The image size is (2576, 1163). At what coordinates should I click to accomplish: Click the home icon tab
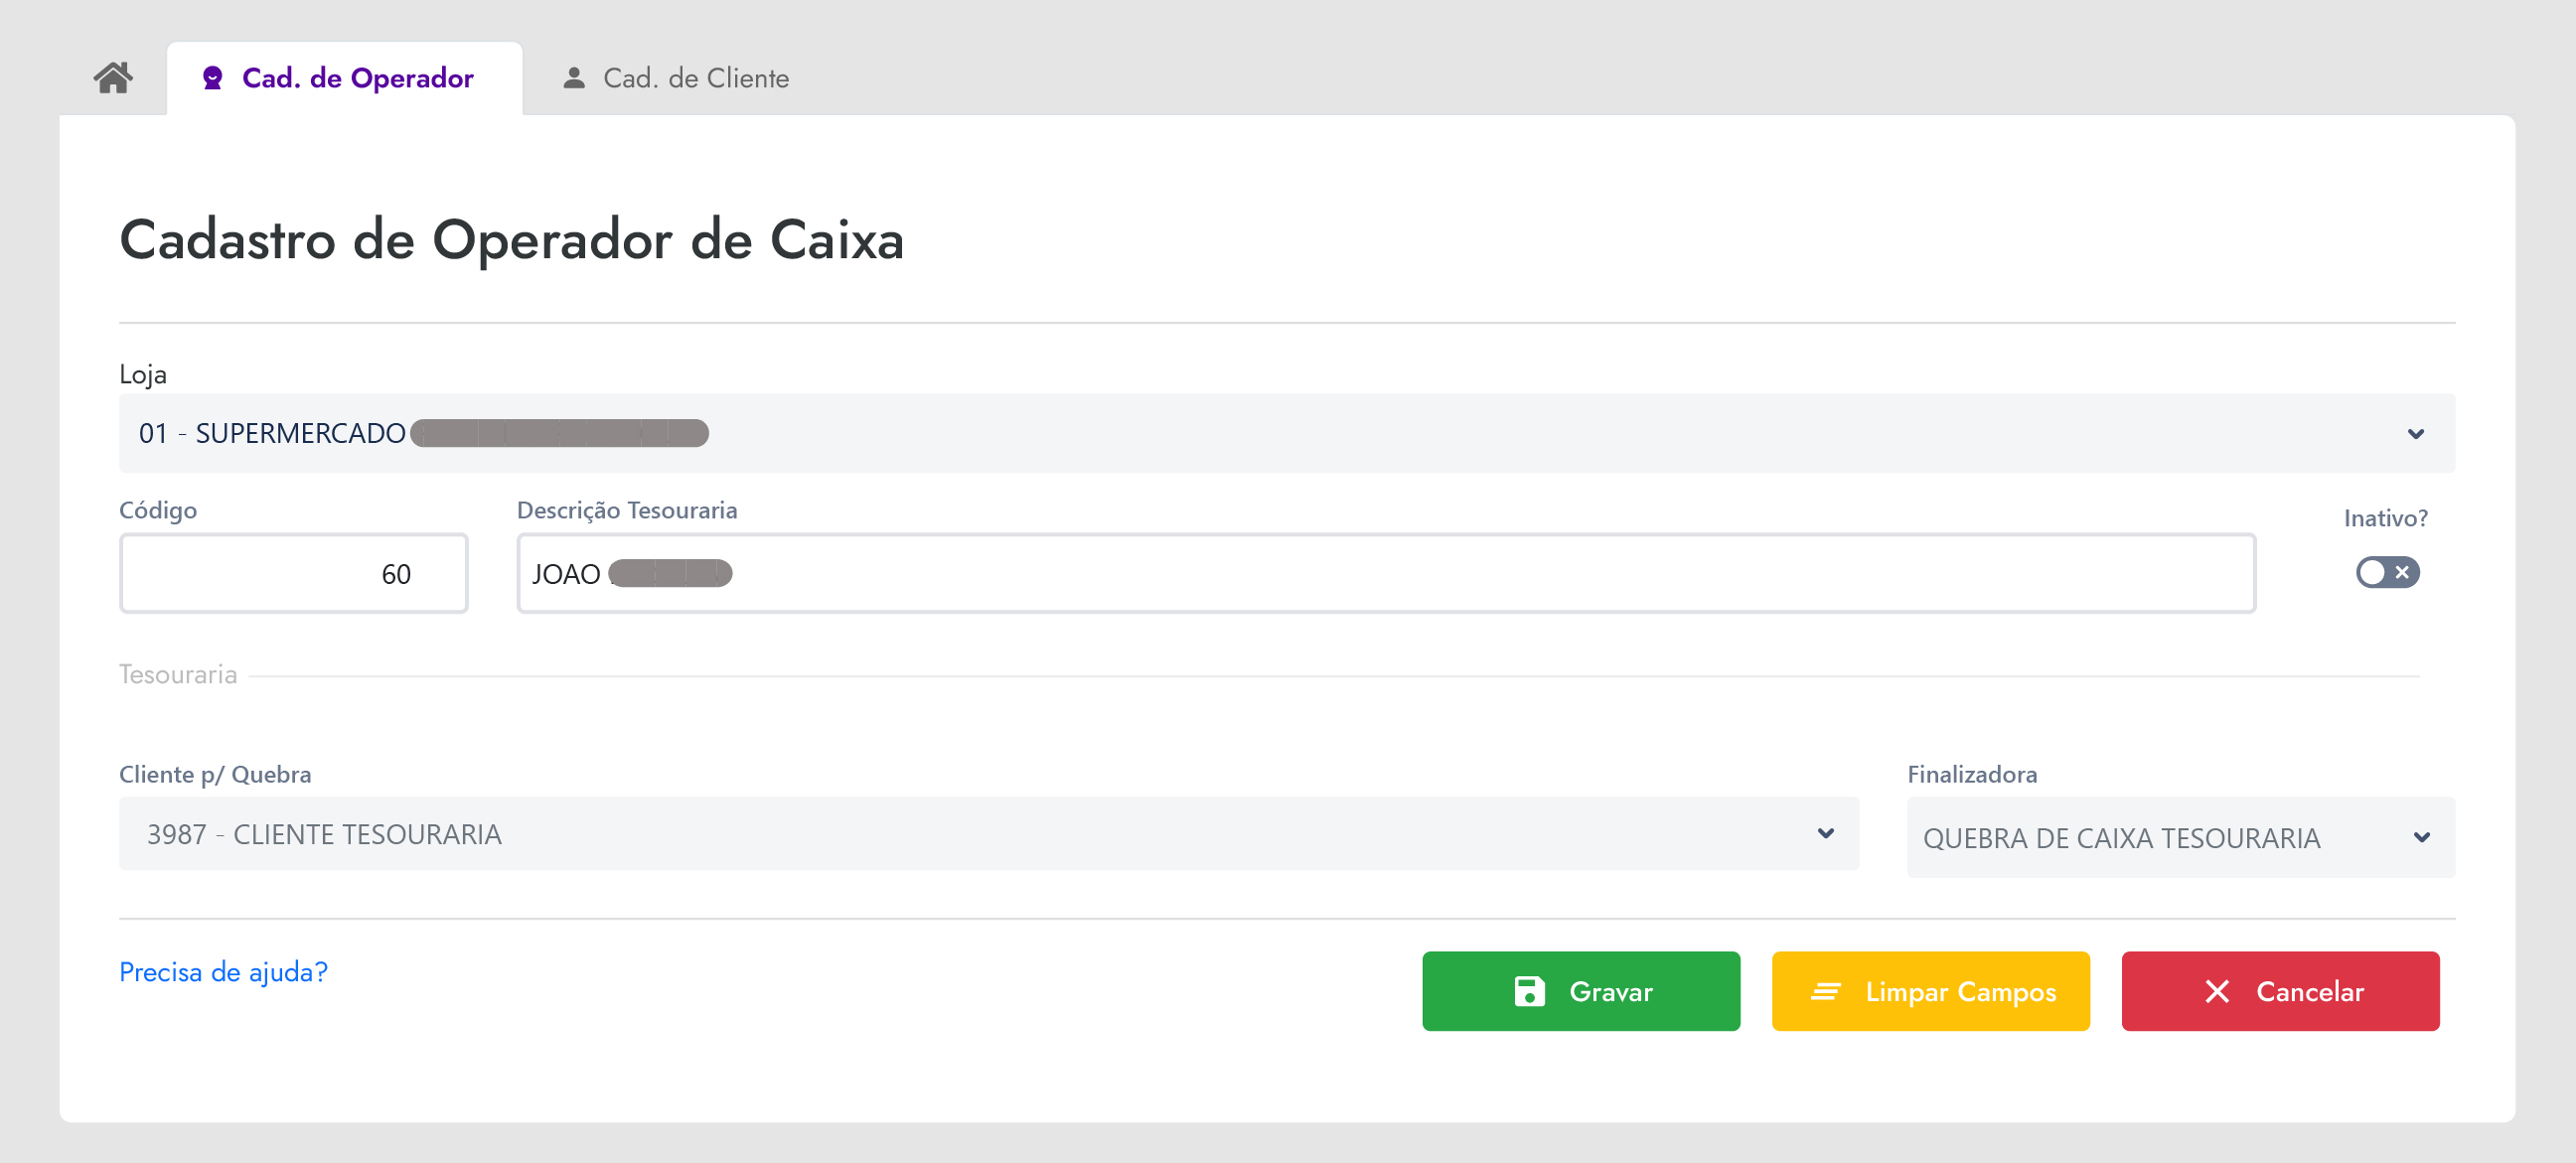click(113, 78)
